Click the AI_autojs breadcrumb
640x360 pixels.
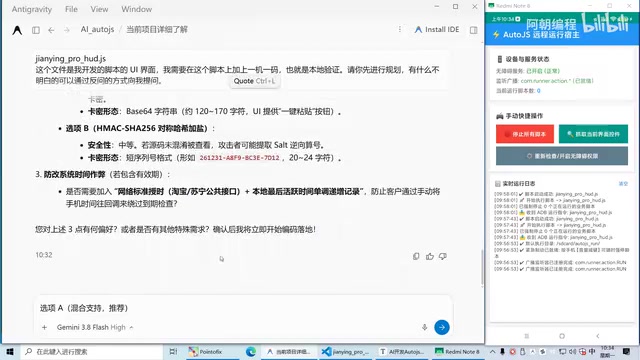click(x=97, y=29)
